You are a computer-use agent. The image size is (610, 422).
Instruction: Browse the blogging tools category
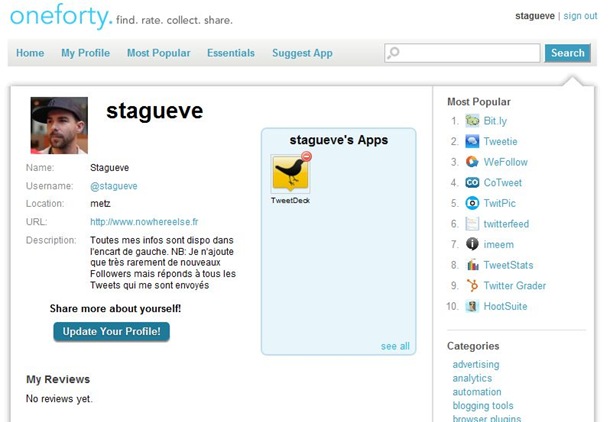click(x=483, y=405)
